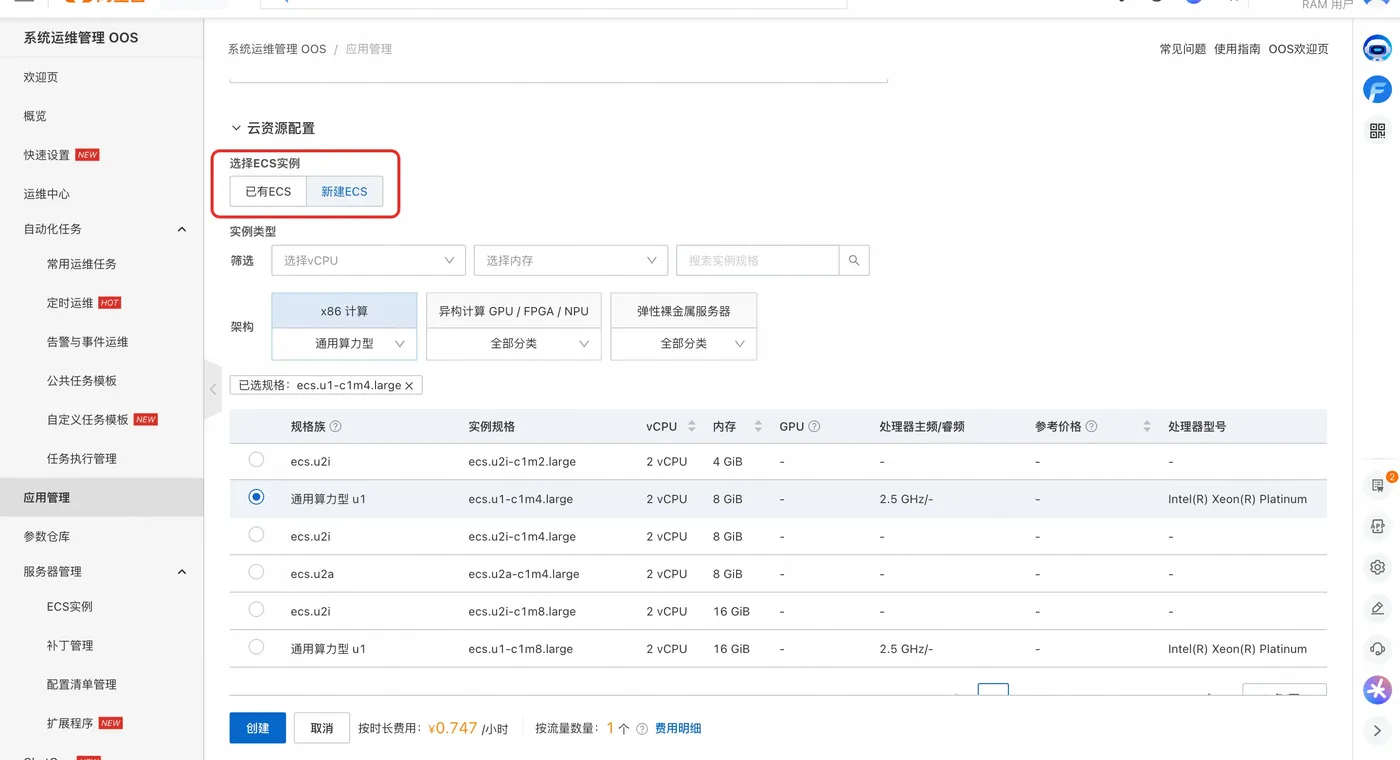The image size is (1400, 760).
Task: Open the 常见问题 link
Action: click(1183, 49)
